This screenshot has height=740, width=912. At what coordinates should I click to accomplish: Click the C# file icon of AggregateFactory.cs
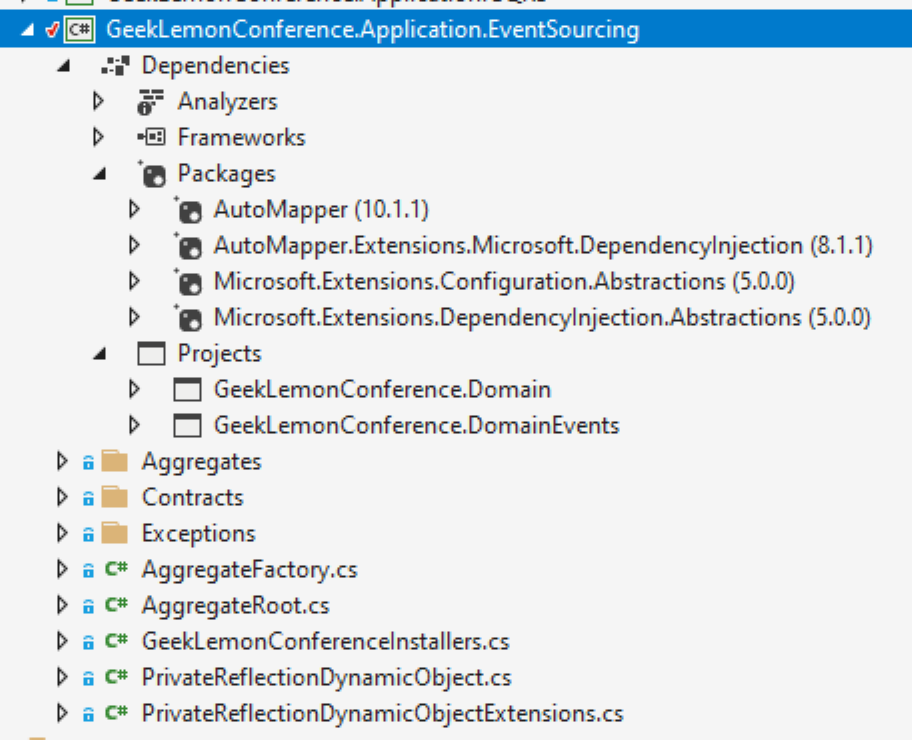116,569
